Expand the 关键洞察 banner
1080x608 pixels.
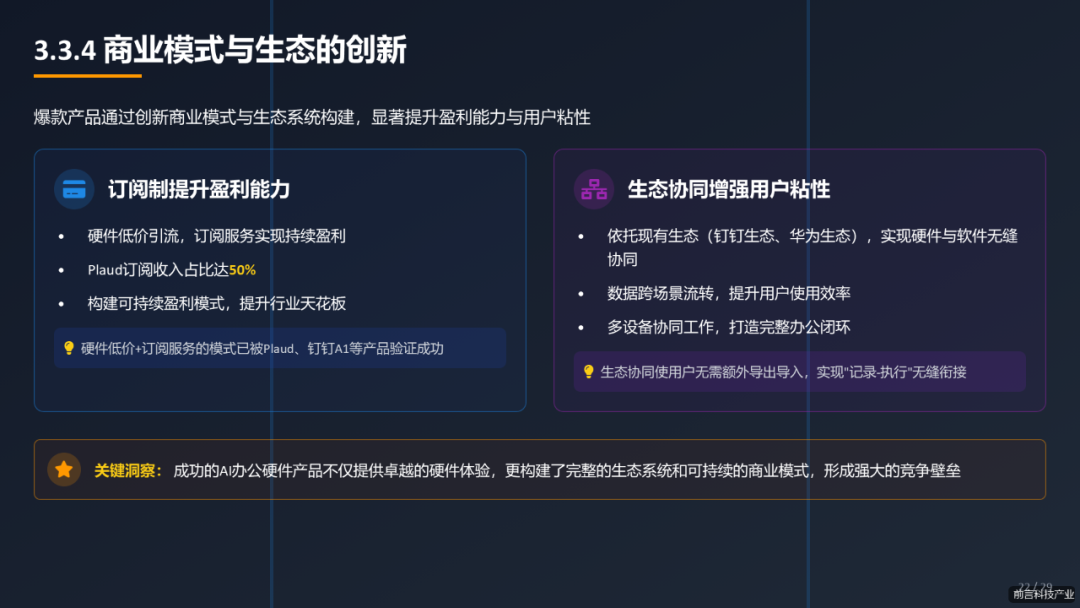coord(540,469)
